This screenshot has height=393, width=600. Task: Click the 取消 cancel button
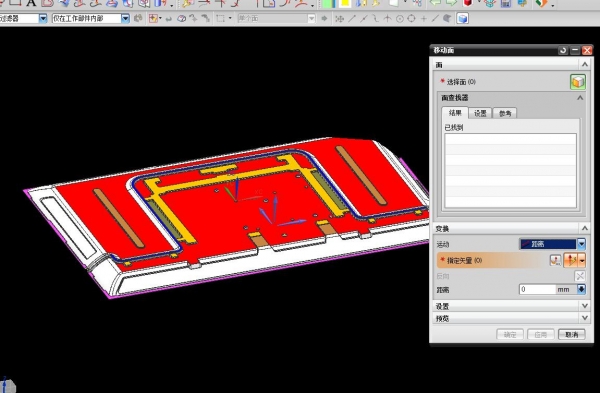tap(571, 334)
